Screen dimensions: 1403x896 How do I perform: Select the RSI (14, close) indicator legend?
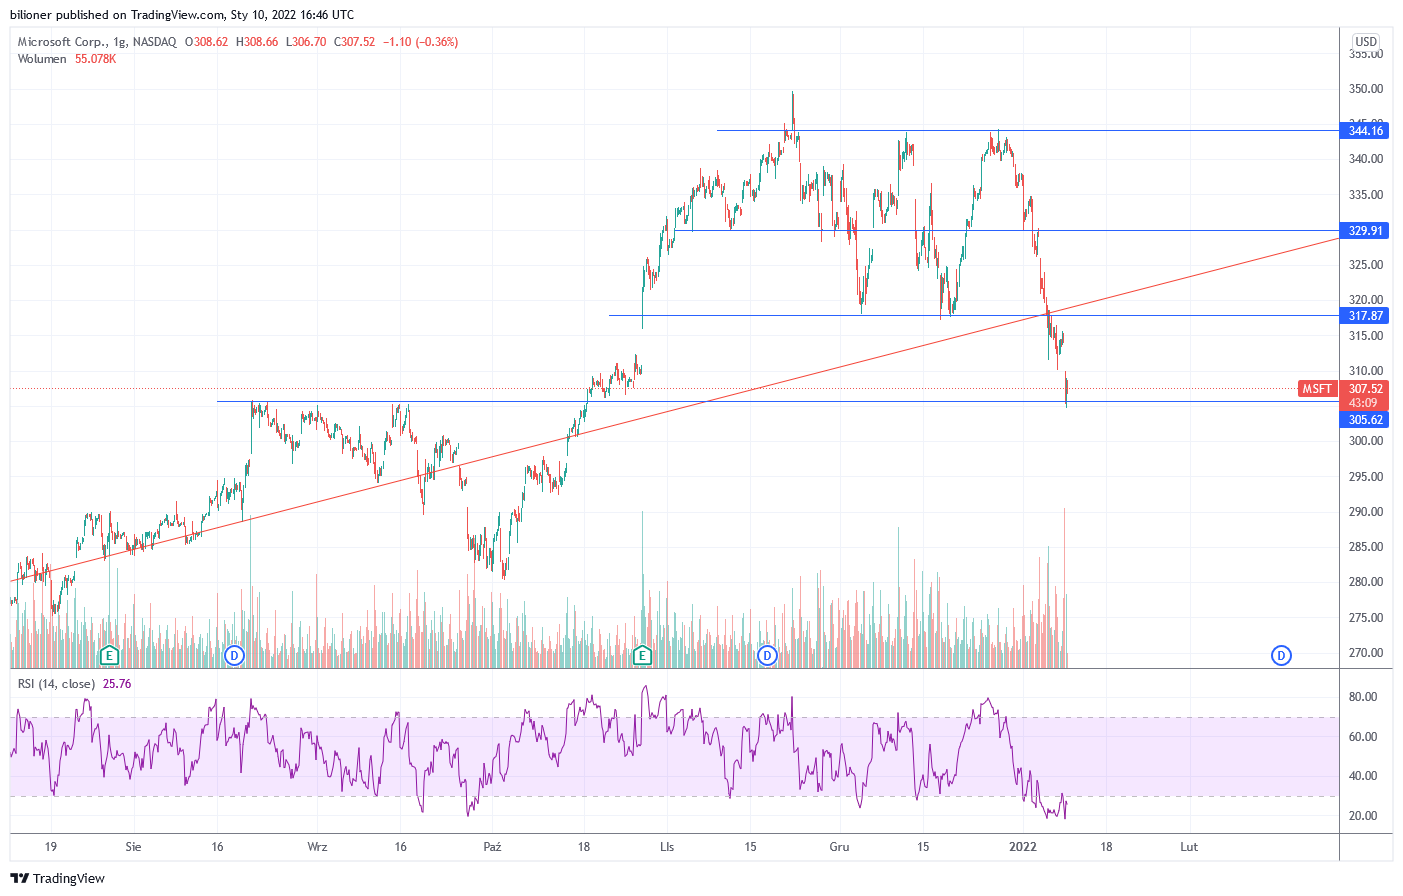pyautogui.click(x=56, y=684)
